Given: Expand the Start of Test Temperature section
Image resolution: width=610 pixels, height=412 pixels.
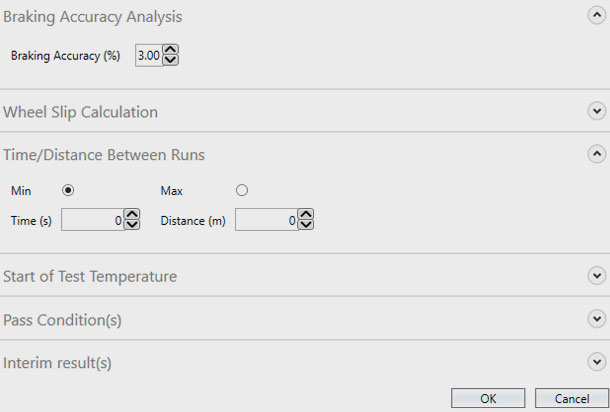Looking at the screenshot, I should (x=597, y=275).
